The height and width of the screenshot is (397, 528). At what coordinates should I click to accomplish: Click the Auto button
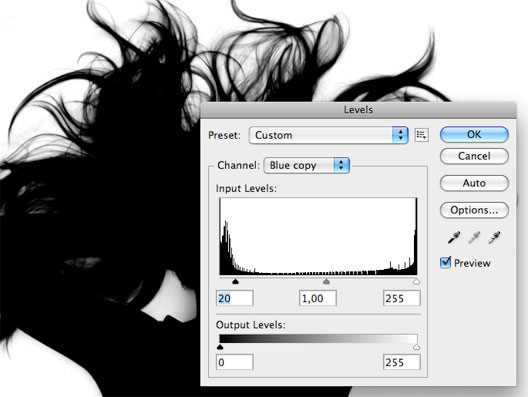[x=474, y=183]
